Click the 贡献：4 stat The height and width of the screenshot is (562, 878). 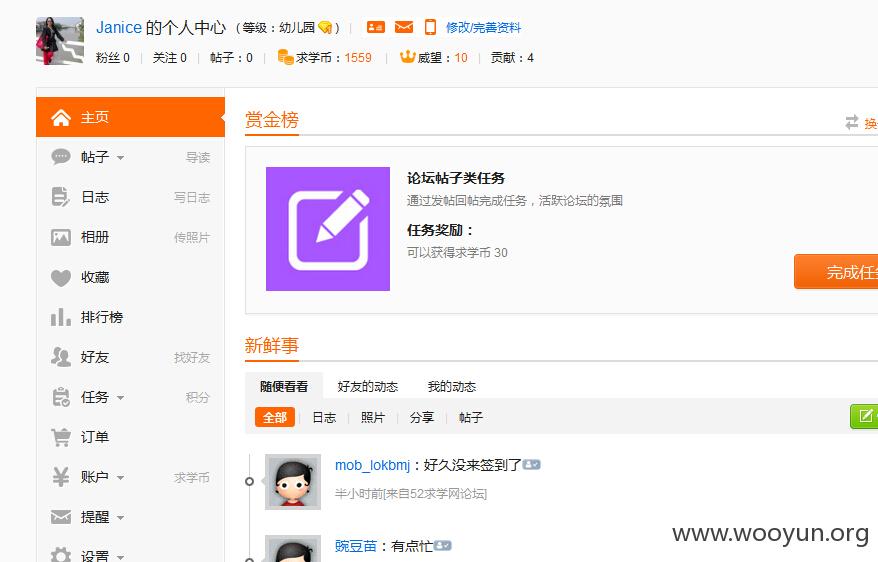[x=512, y=58]
